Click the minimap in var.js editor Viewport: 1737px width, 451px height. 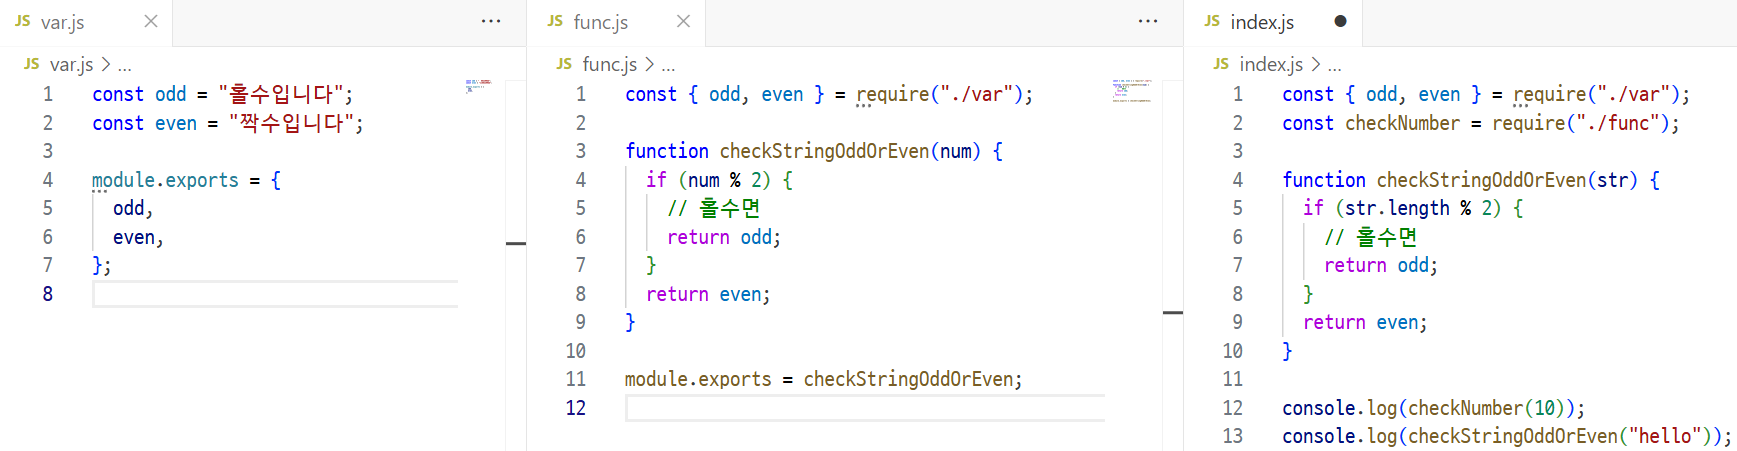click(479, 85)
